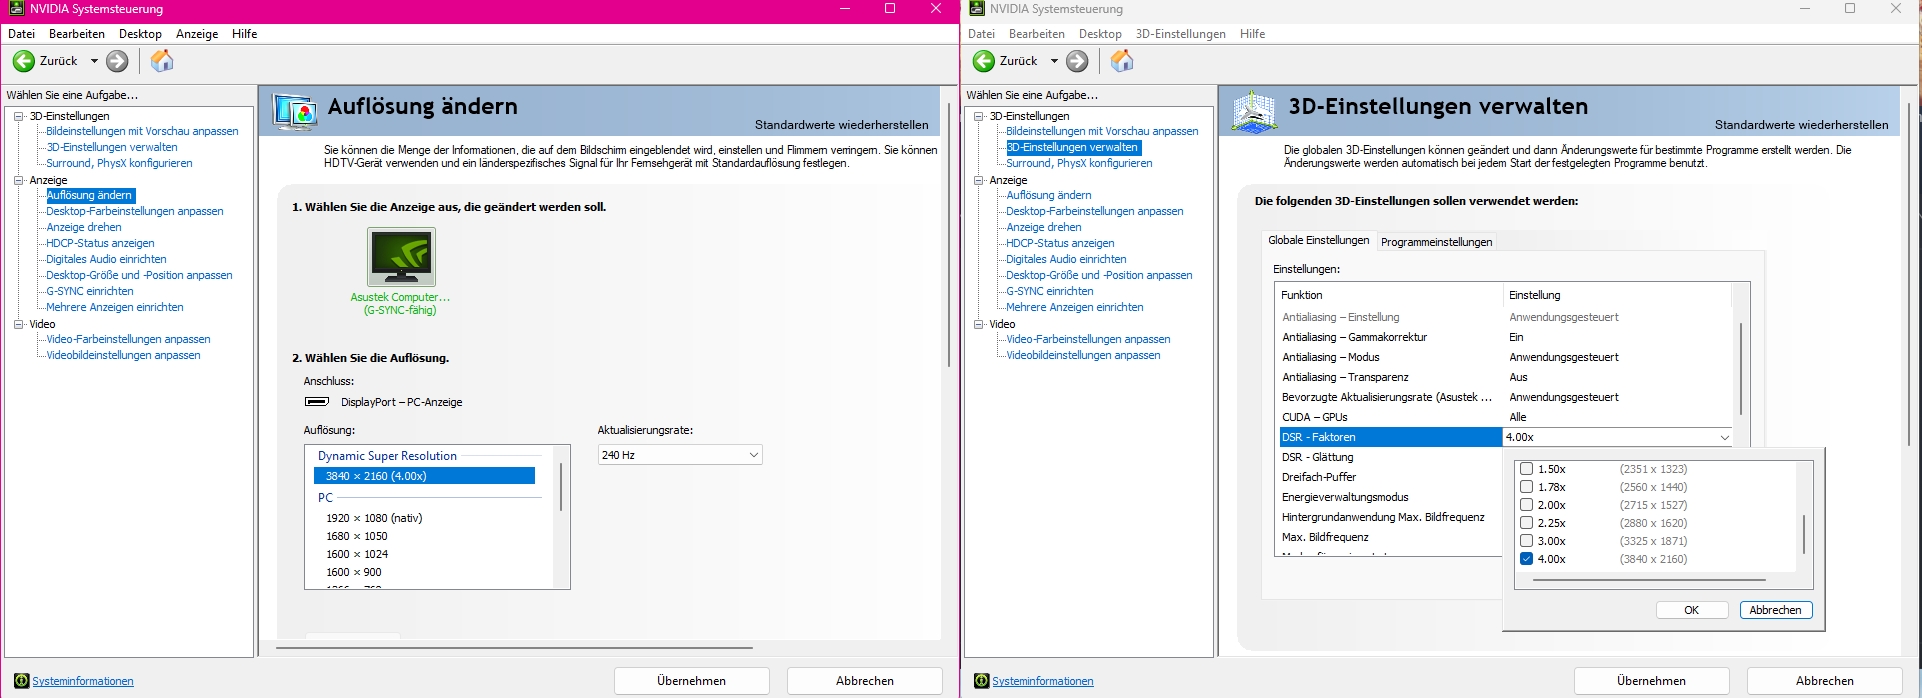The image size is (1922, 698).
Task: Select the CUDA – GPUs setting row
Action: pyautogui.click(x=1505, y=417)
